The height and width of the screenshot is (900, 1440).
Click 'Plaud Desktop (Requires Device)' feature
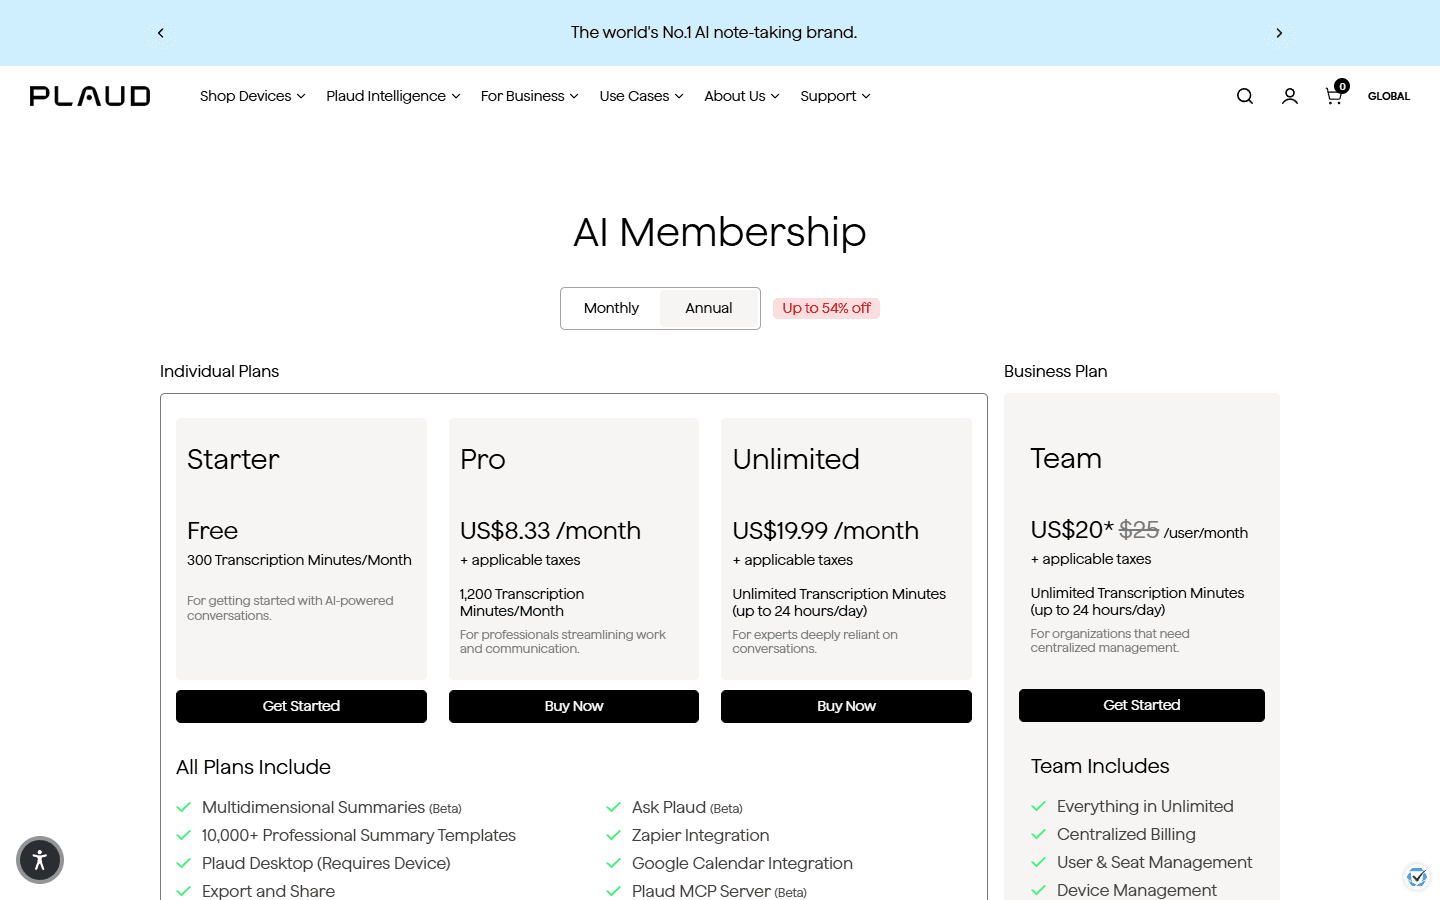click(326, 863)
